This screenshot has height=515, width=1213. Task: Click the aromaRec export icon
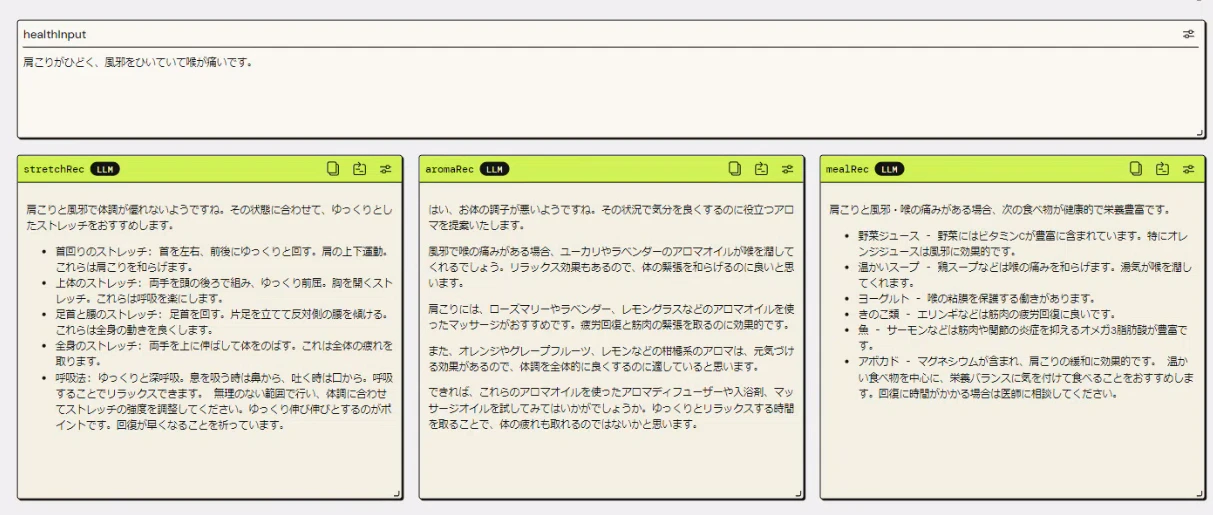tap(762, 169)
